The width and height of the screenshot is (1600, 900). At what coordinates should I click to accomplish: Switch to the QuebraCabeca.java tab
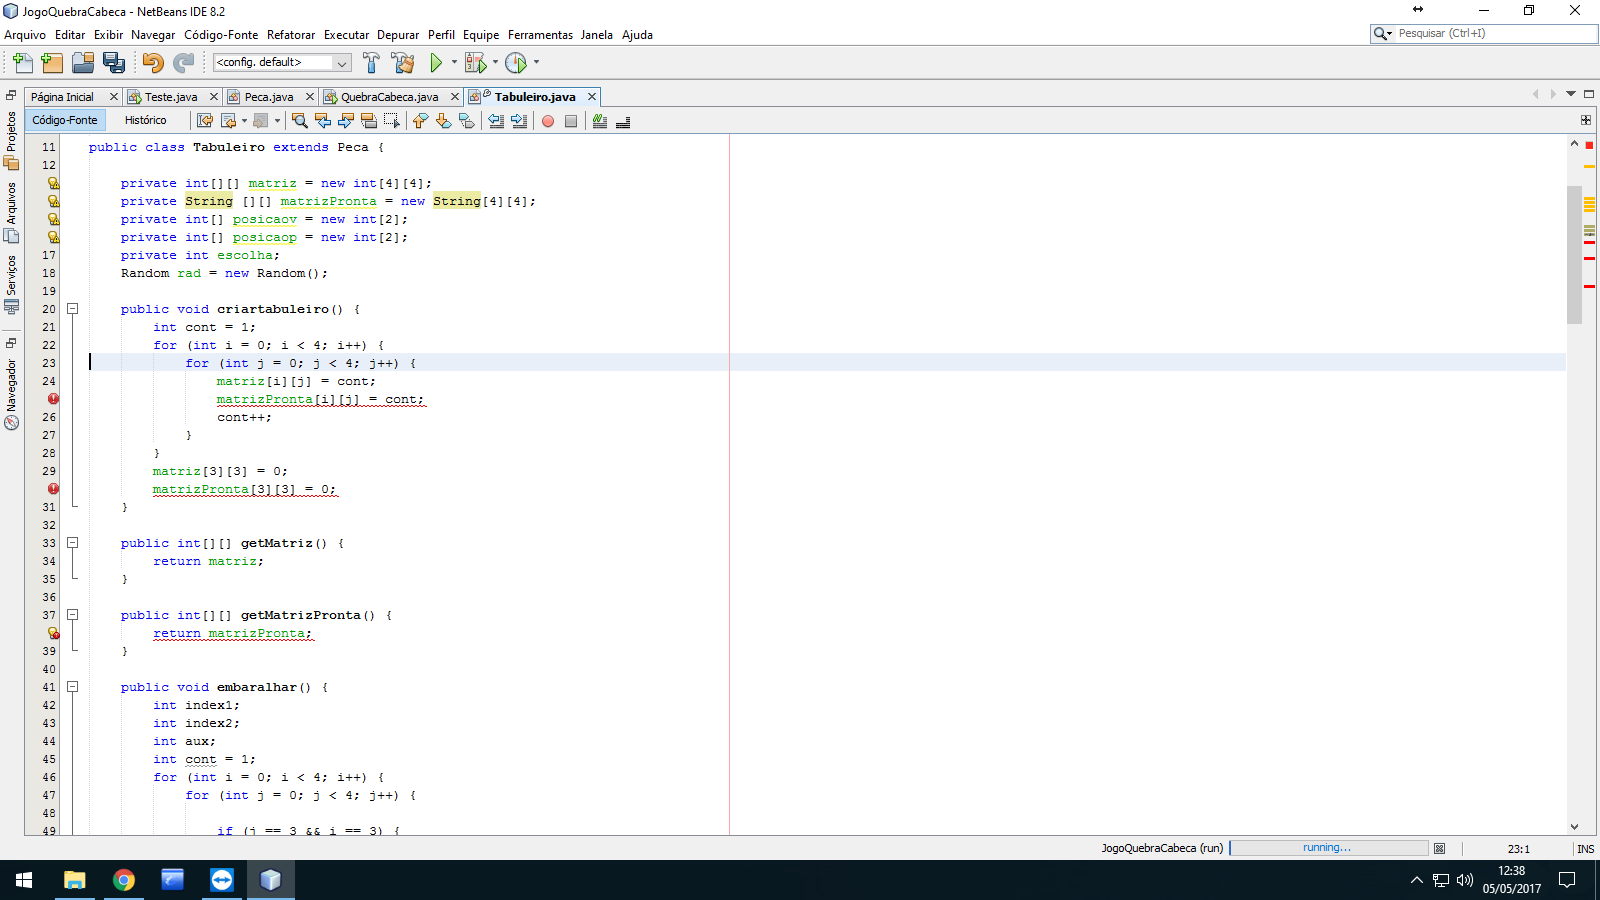click(x=389, y=97)
